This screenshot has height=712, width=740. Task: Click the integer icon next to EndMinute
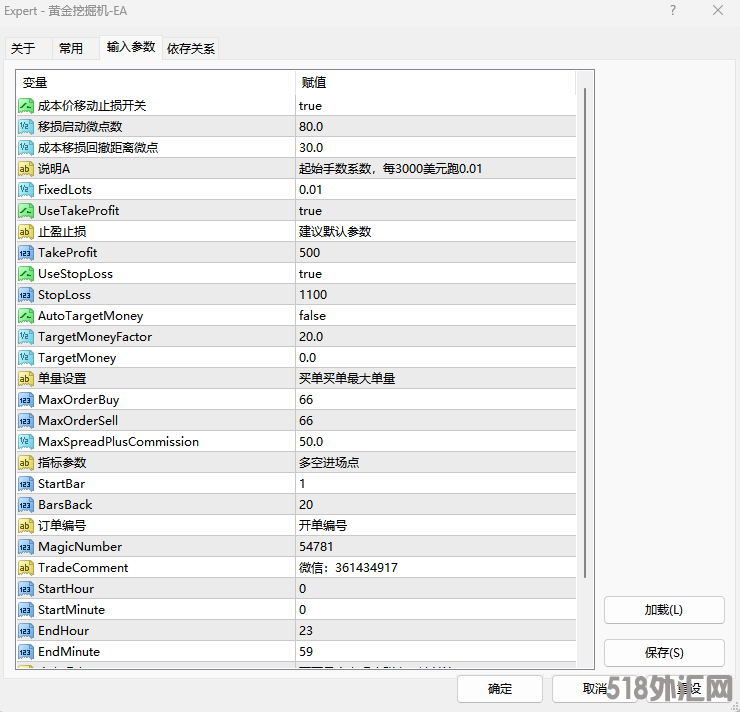click(x=25, y=652)
